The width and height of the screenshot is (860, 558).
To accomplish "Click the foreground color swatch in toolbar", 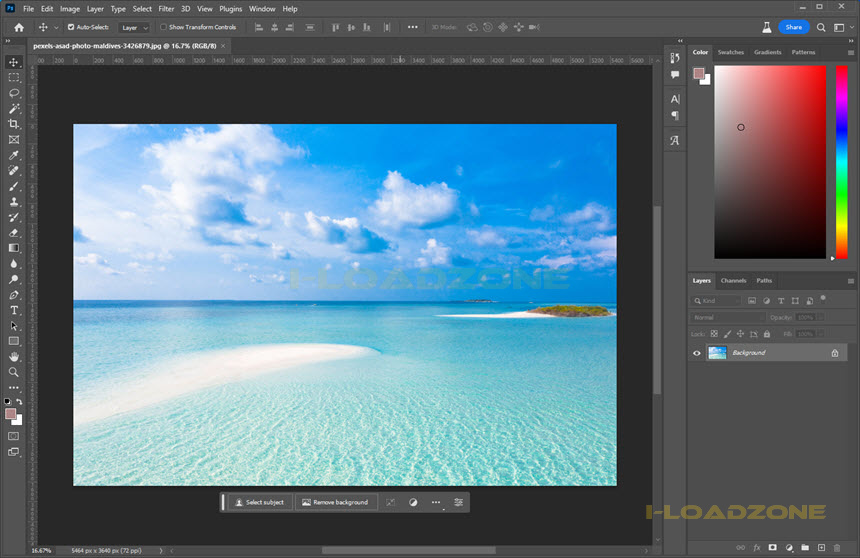I will pos(10,414).
